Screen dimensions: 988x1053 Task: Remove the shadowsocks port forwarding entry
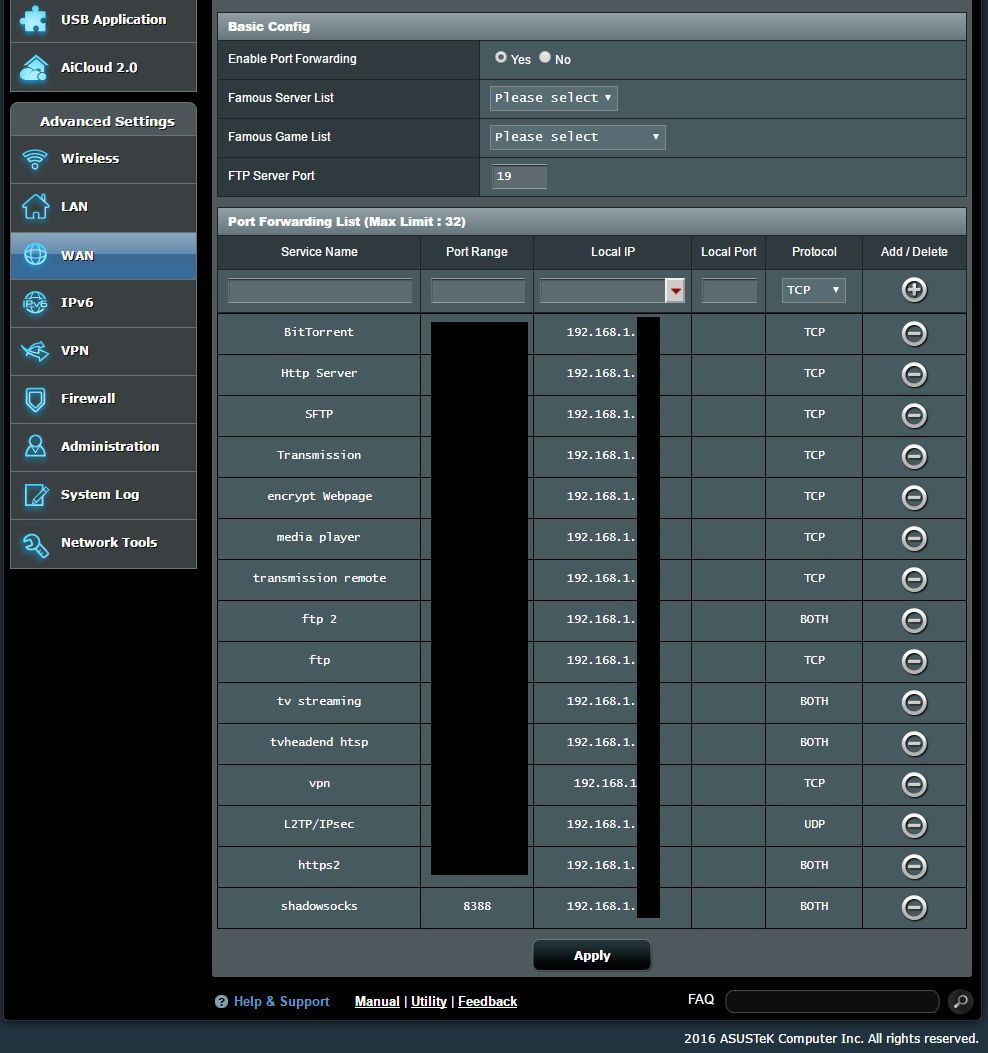(x=913, y=907)
